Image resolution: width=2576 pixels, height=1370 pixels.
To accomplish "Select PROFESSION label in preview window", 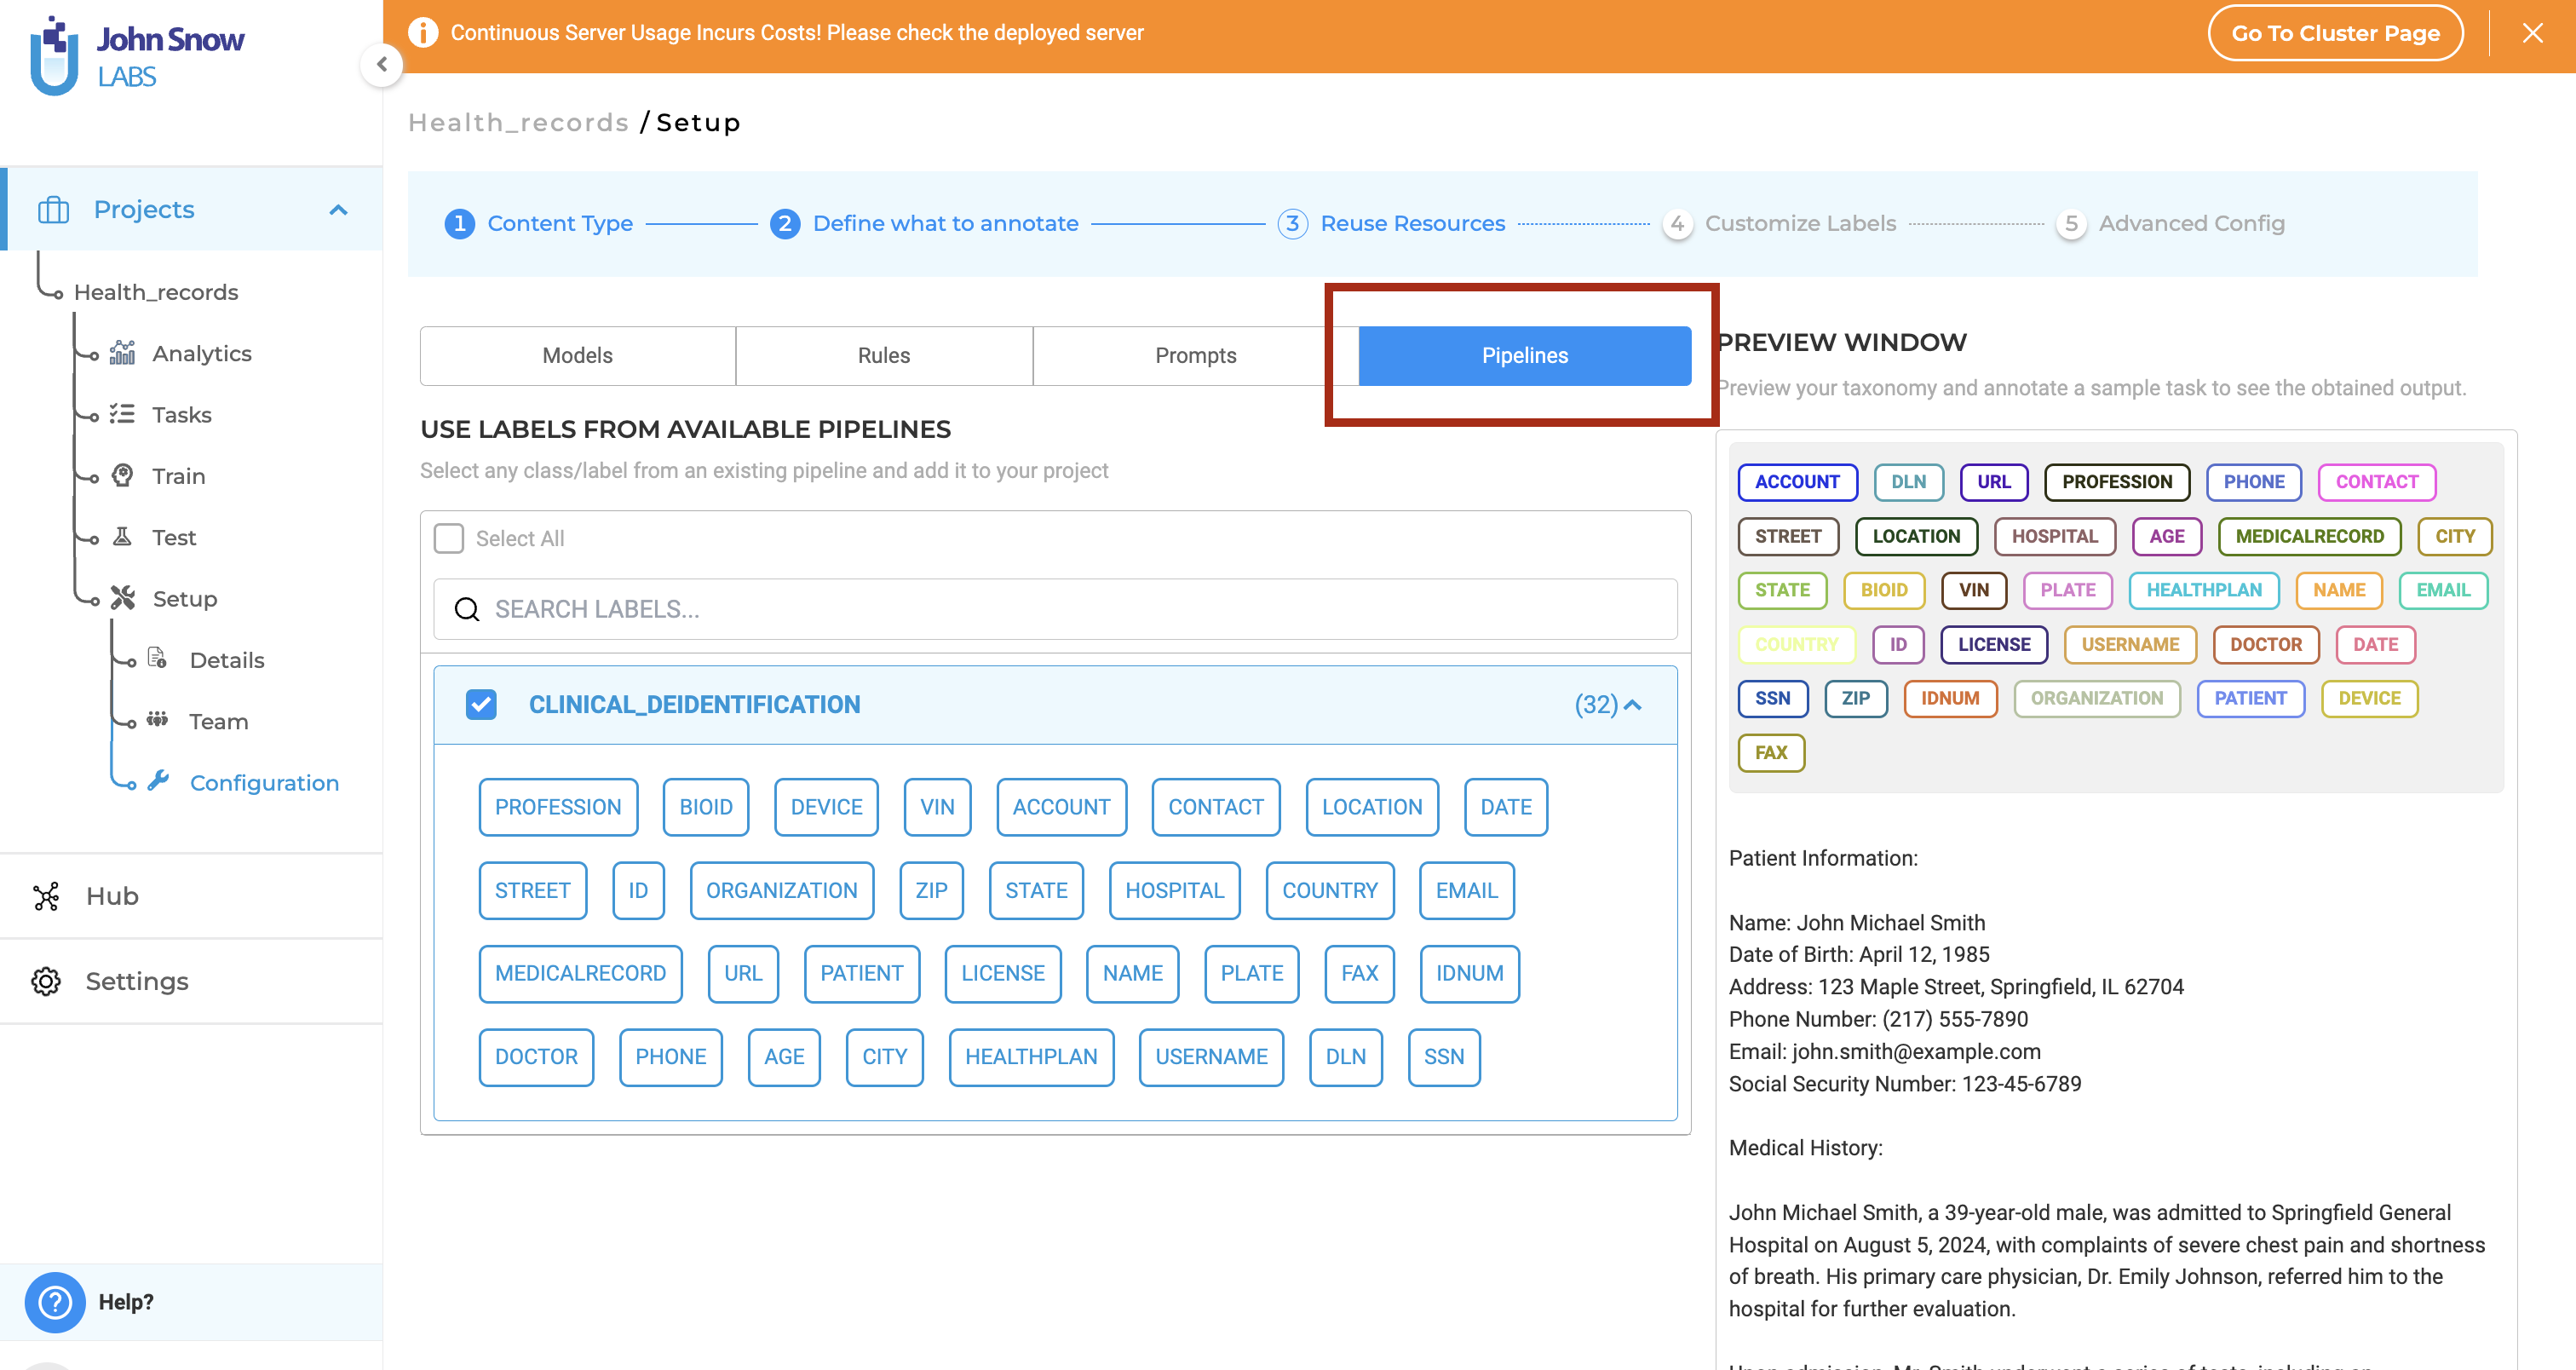I will coord(2117,482).
